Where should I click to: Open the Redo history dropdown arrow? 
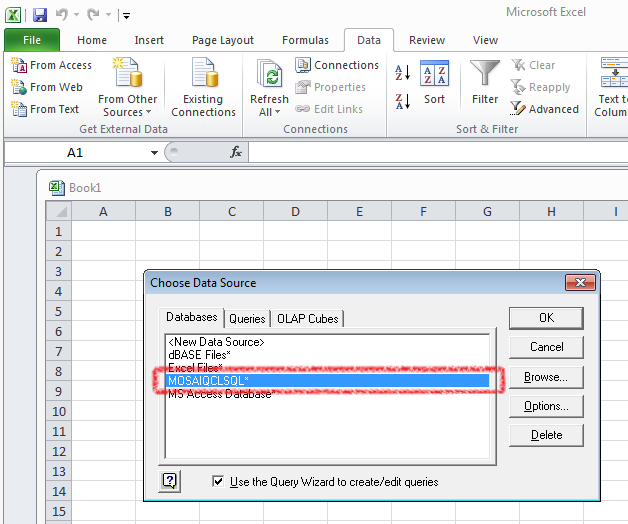coord(109,15)
